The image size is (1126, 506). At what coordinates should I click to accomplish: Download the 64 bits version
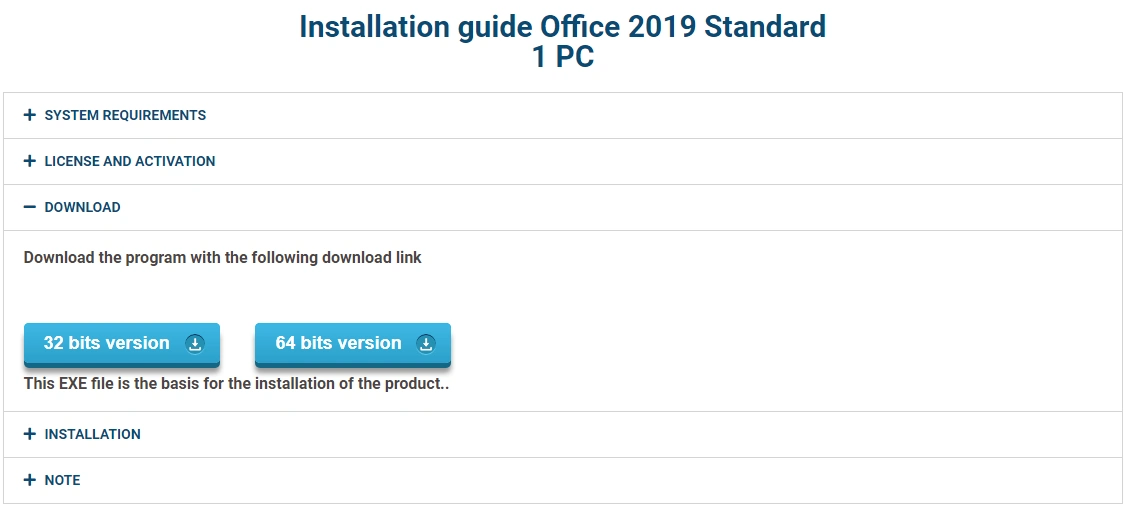(338, 344)
